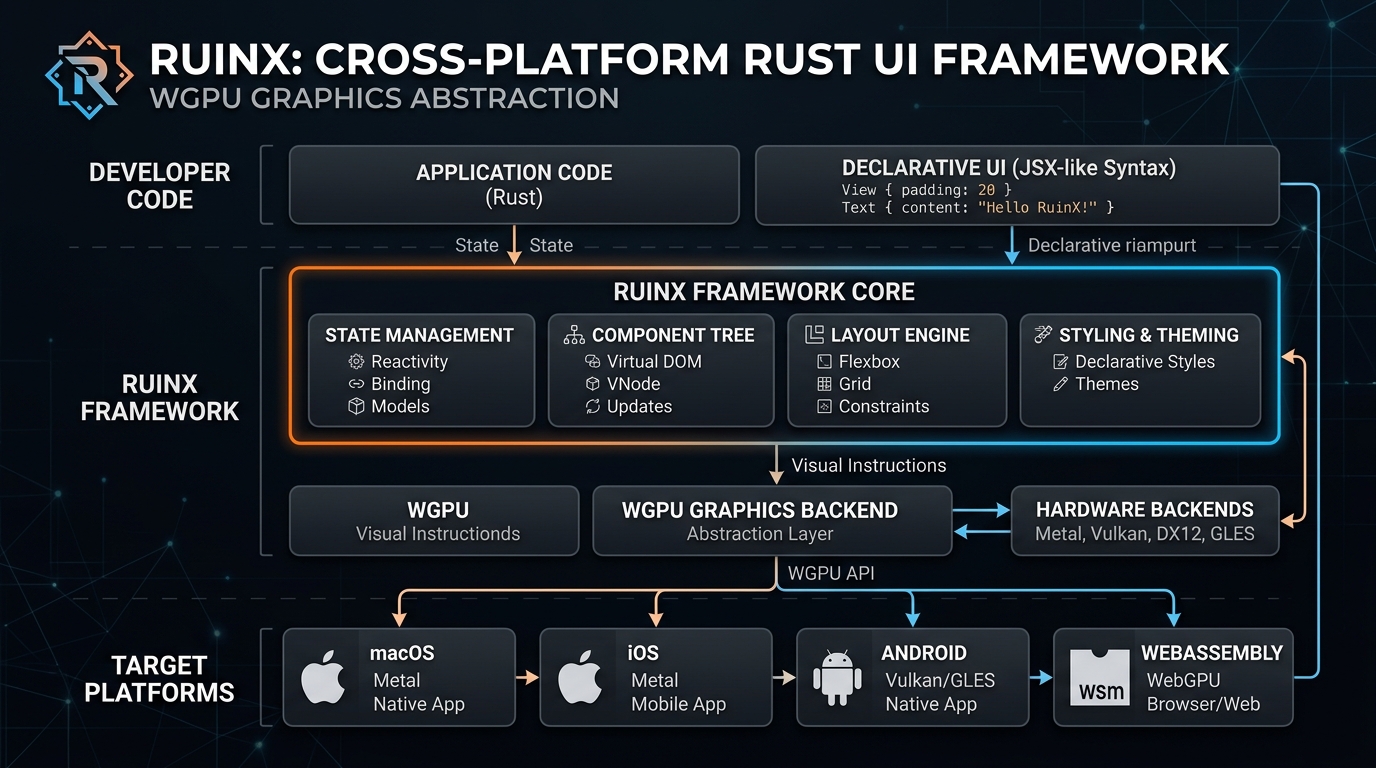This screenshot has width=1376, height=768.
Task: Click the "Mobile App" text in iOS card
Action: click(x=679, y=704)
